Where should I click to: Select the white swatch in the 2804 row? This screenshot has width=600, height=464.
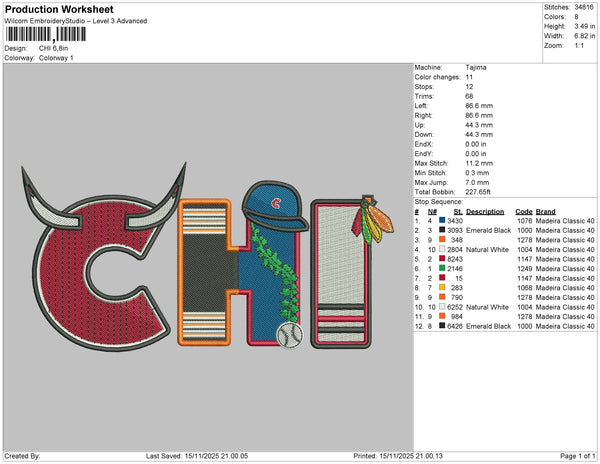click(x=442, y=249)
